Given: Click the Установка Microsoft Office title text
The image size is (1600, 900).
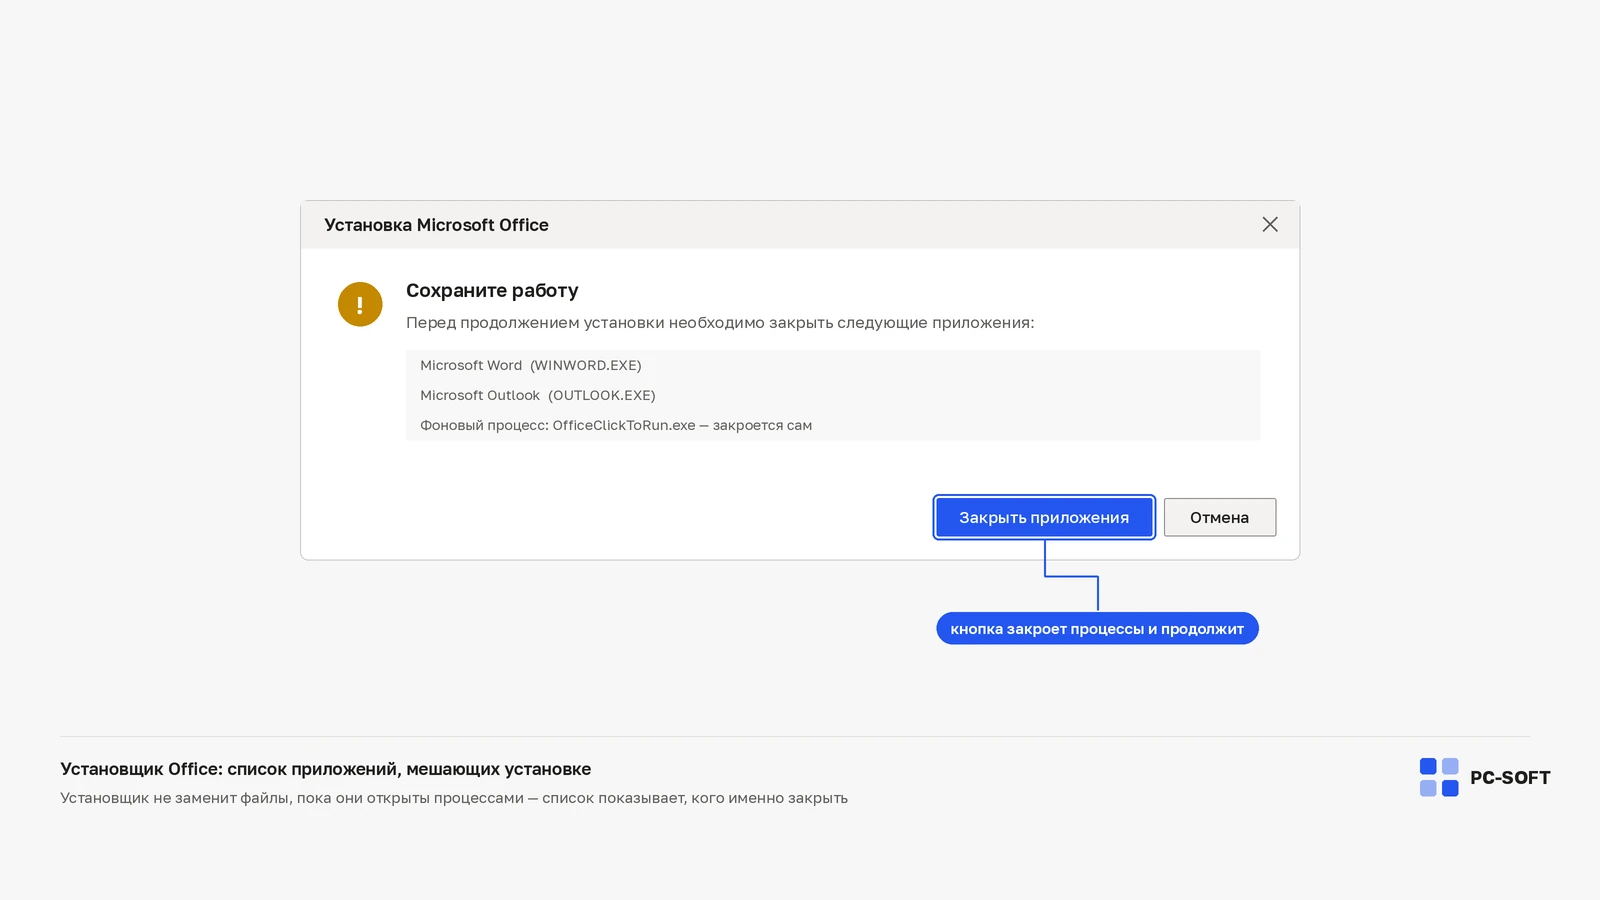Looking at the screenshot, I should pos(436,225).
